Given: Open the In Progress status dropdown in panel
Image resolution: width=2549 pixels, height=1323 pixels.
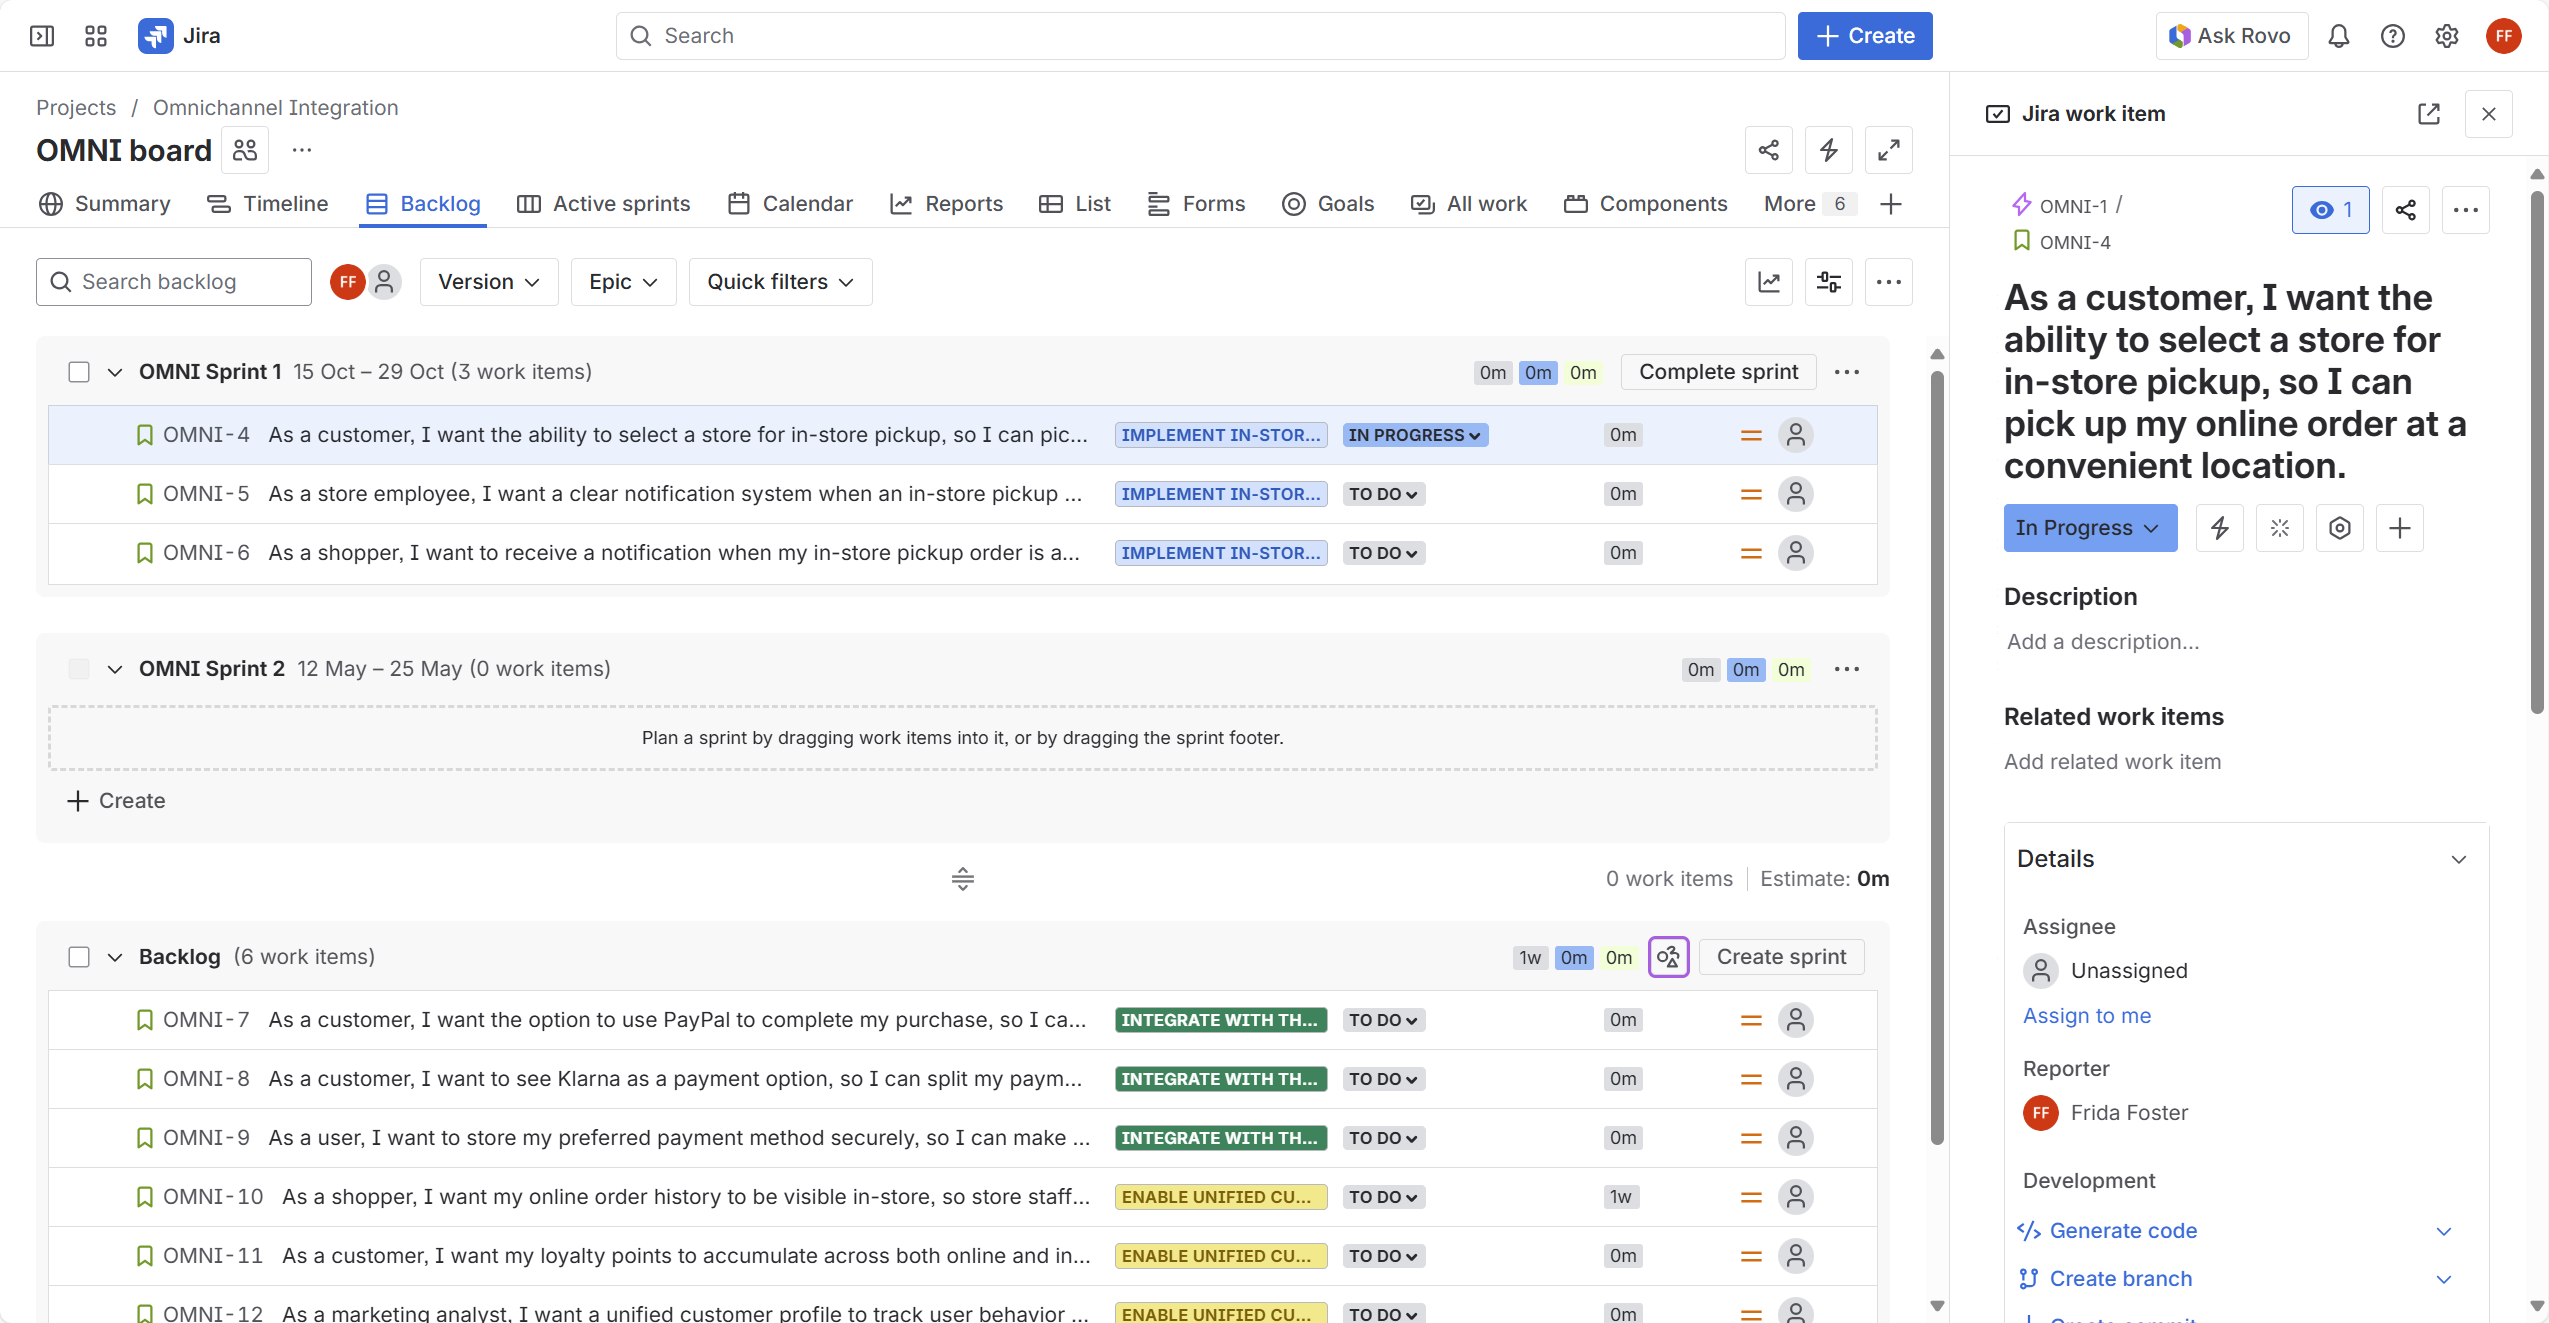Looking at the screenshot, I should tap(2089, 528).
